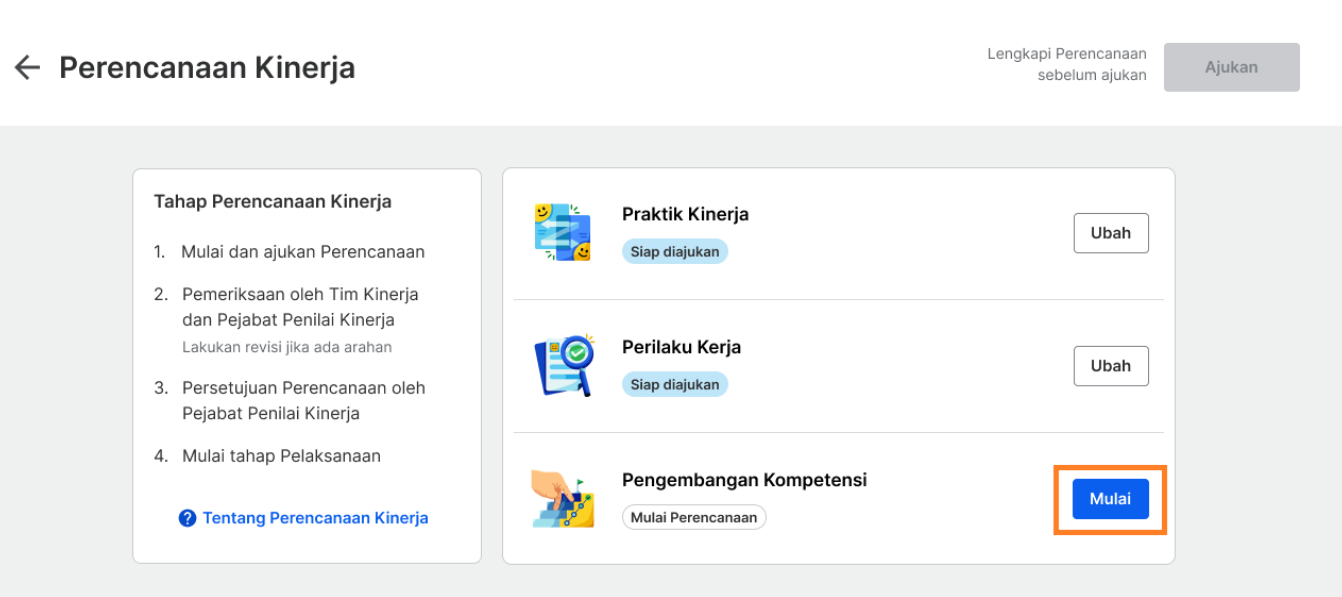Screen dimensions: 1342x597
Task: Open Tentang Perencanaan Kinerja link
Action: tap(315, 518)
